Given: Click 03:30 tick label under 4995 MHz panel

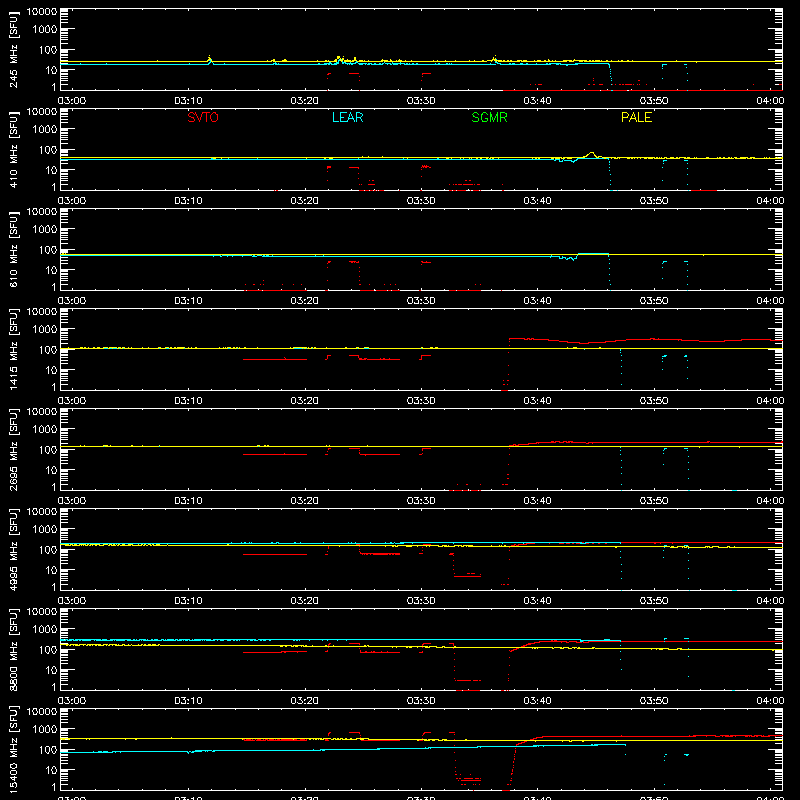Looking at the screenshot, I should point(421,601).
